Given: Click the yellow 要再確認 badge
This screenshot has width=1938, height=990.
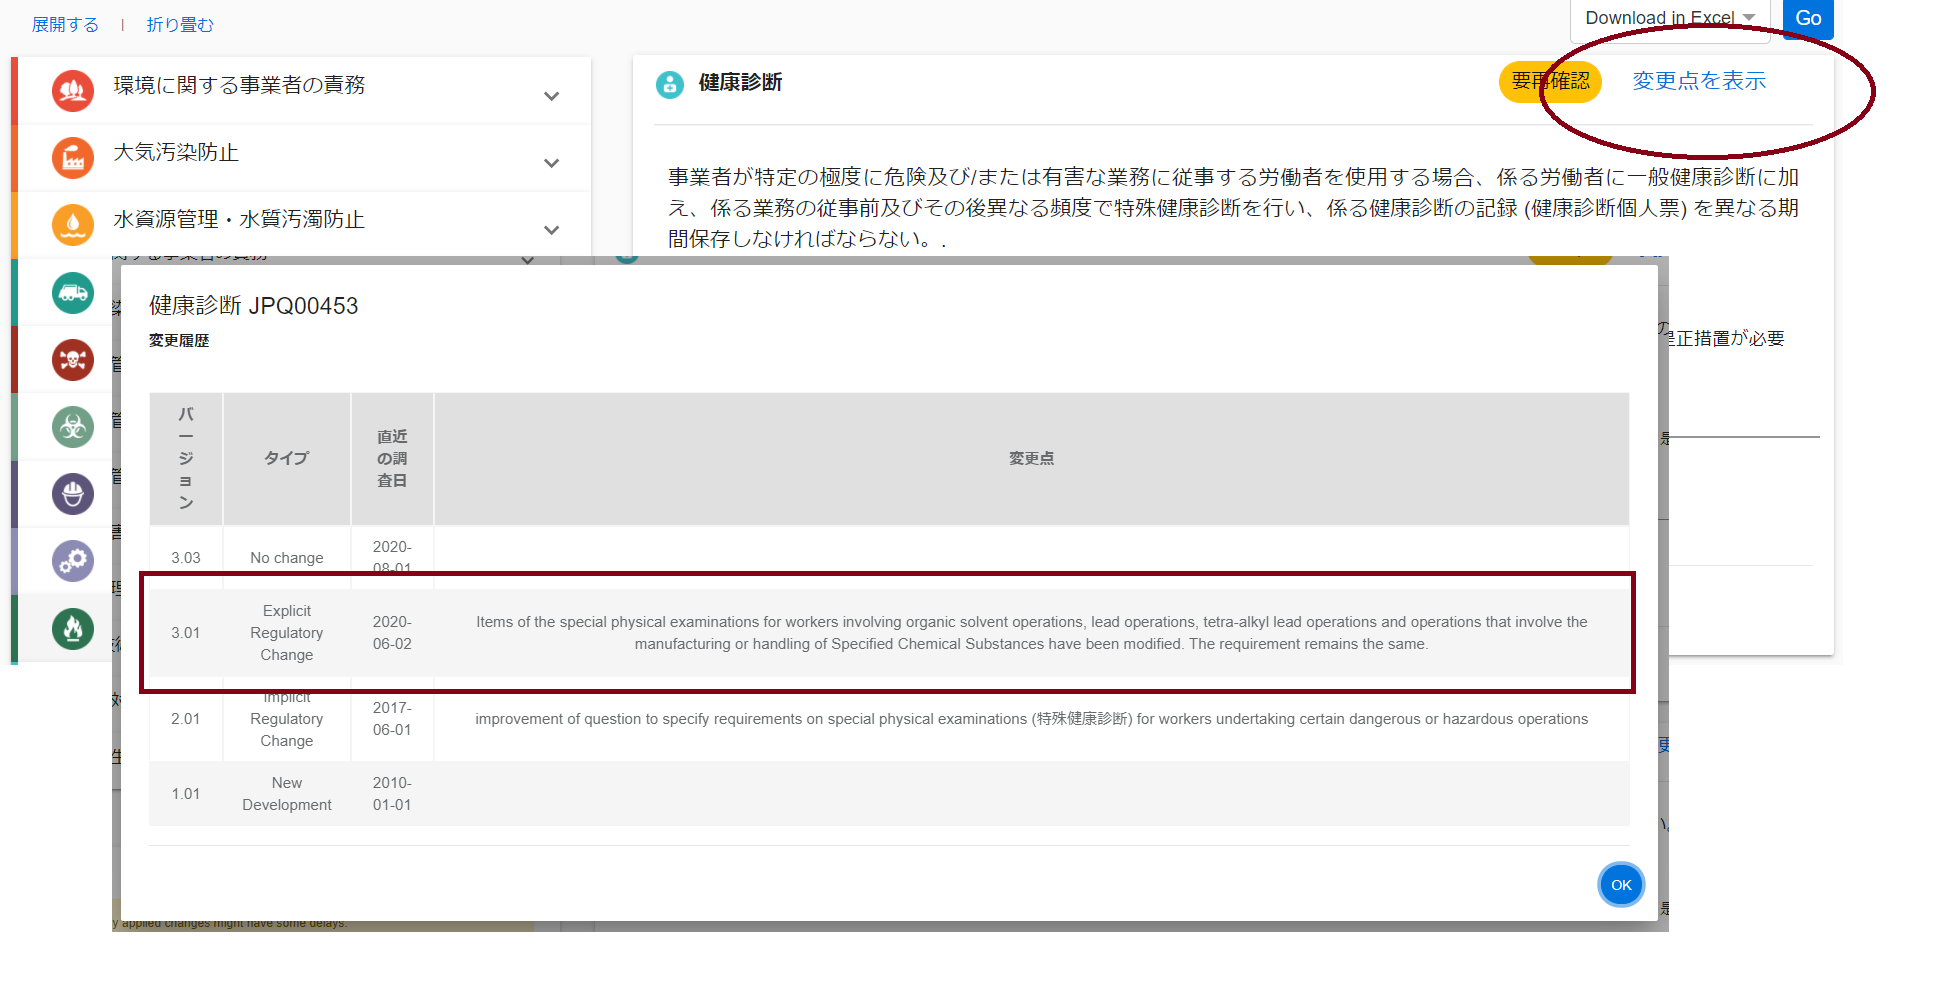Looking at the screenshot, I should 1550,81.
